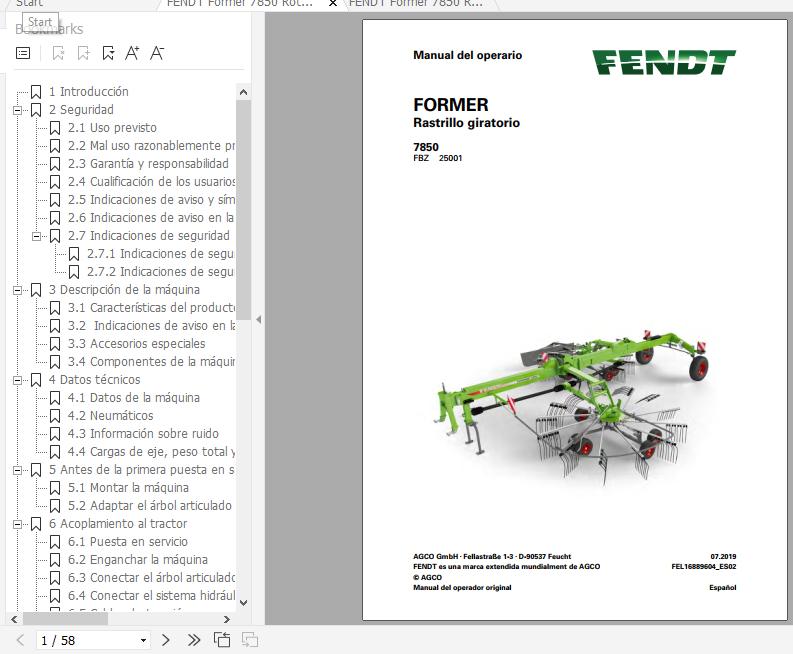
Task: Go to 3.1 Características del producto
Action: coord(151,308)
